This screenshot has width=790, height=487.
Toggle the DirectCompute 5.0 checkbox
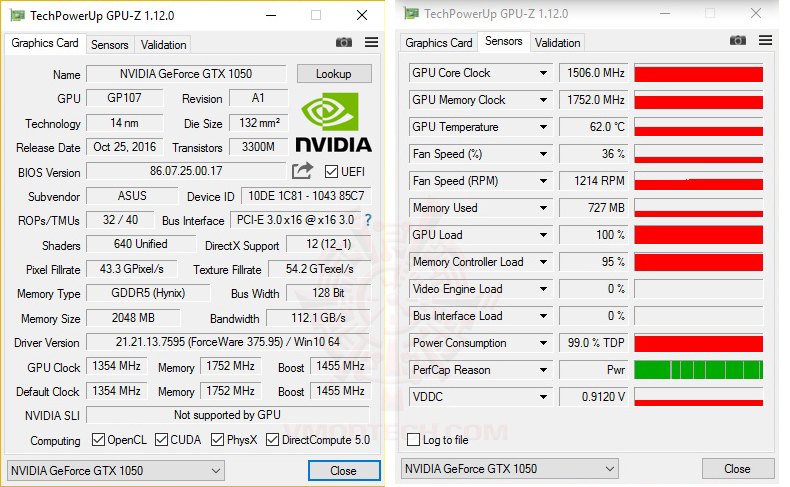[272, 440]
